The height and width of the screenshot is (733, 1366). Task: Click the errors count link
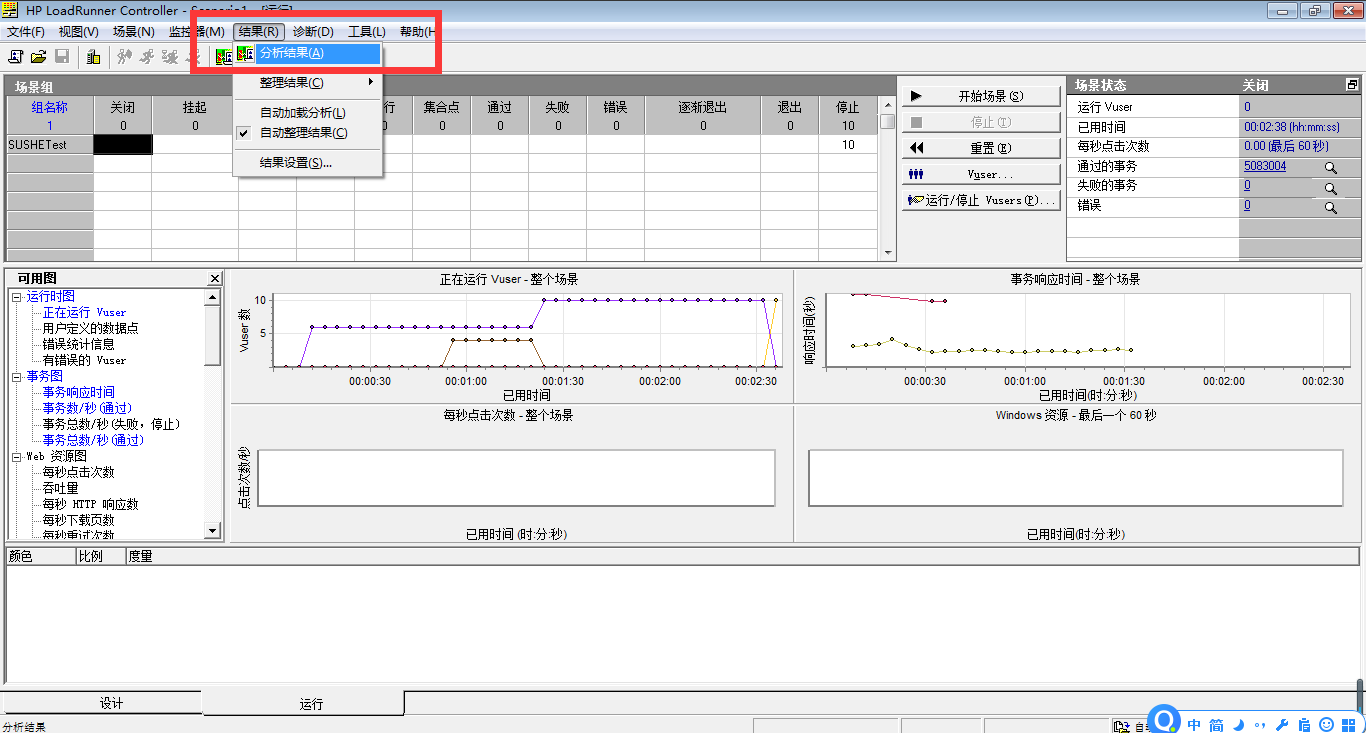tap(1247, 206)
